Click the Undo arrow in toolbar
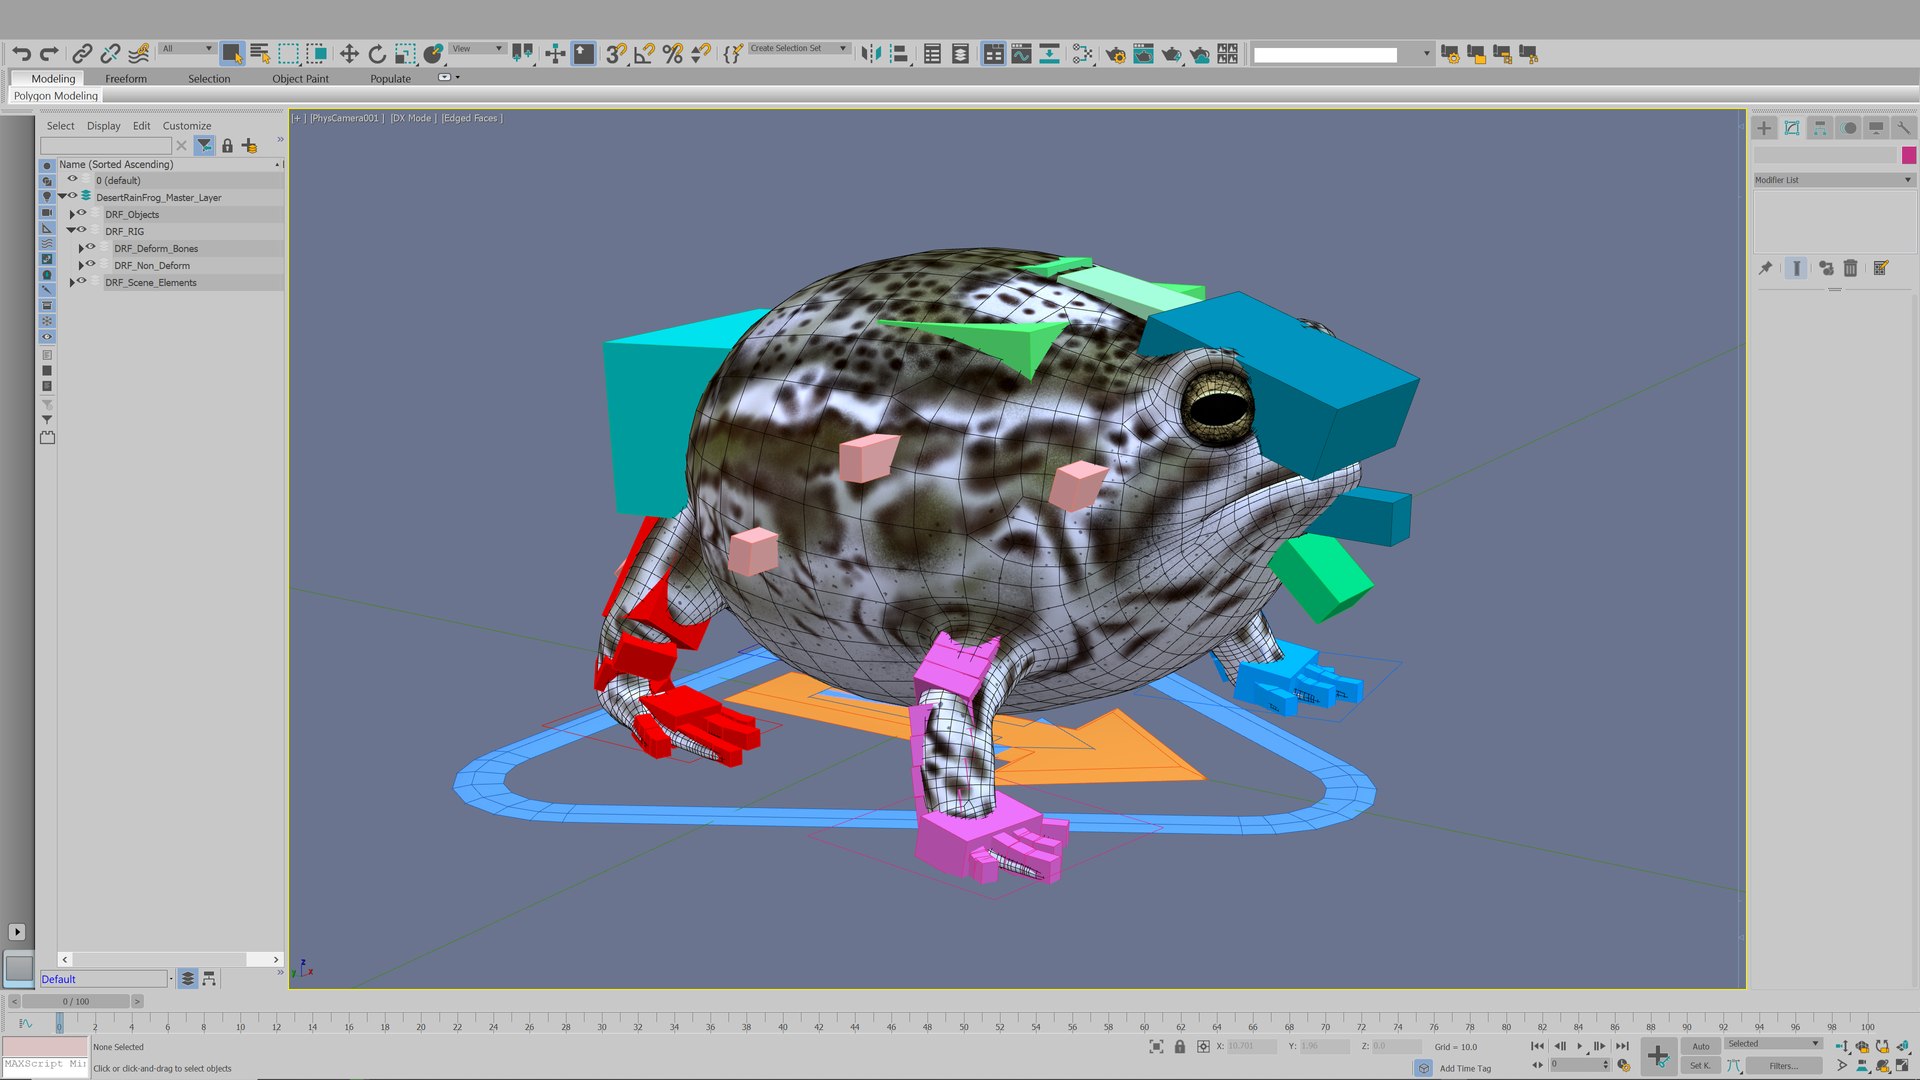This screenshot has width=1920, height=1080. coord(22,54)
